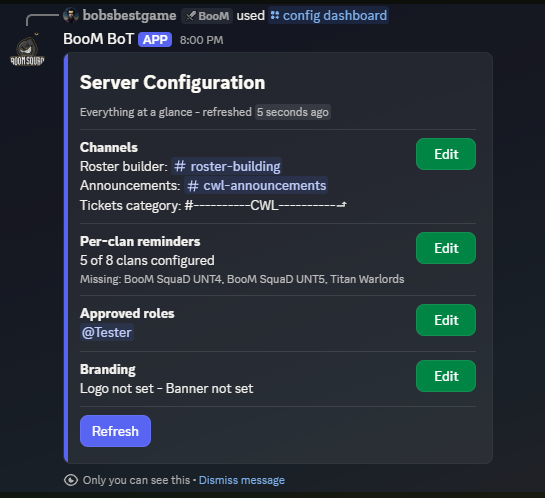Edit the Branding section

(x=446, y=376)
